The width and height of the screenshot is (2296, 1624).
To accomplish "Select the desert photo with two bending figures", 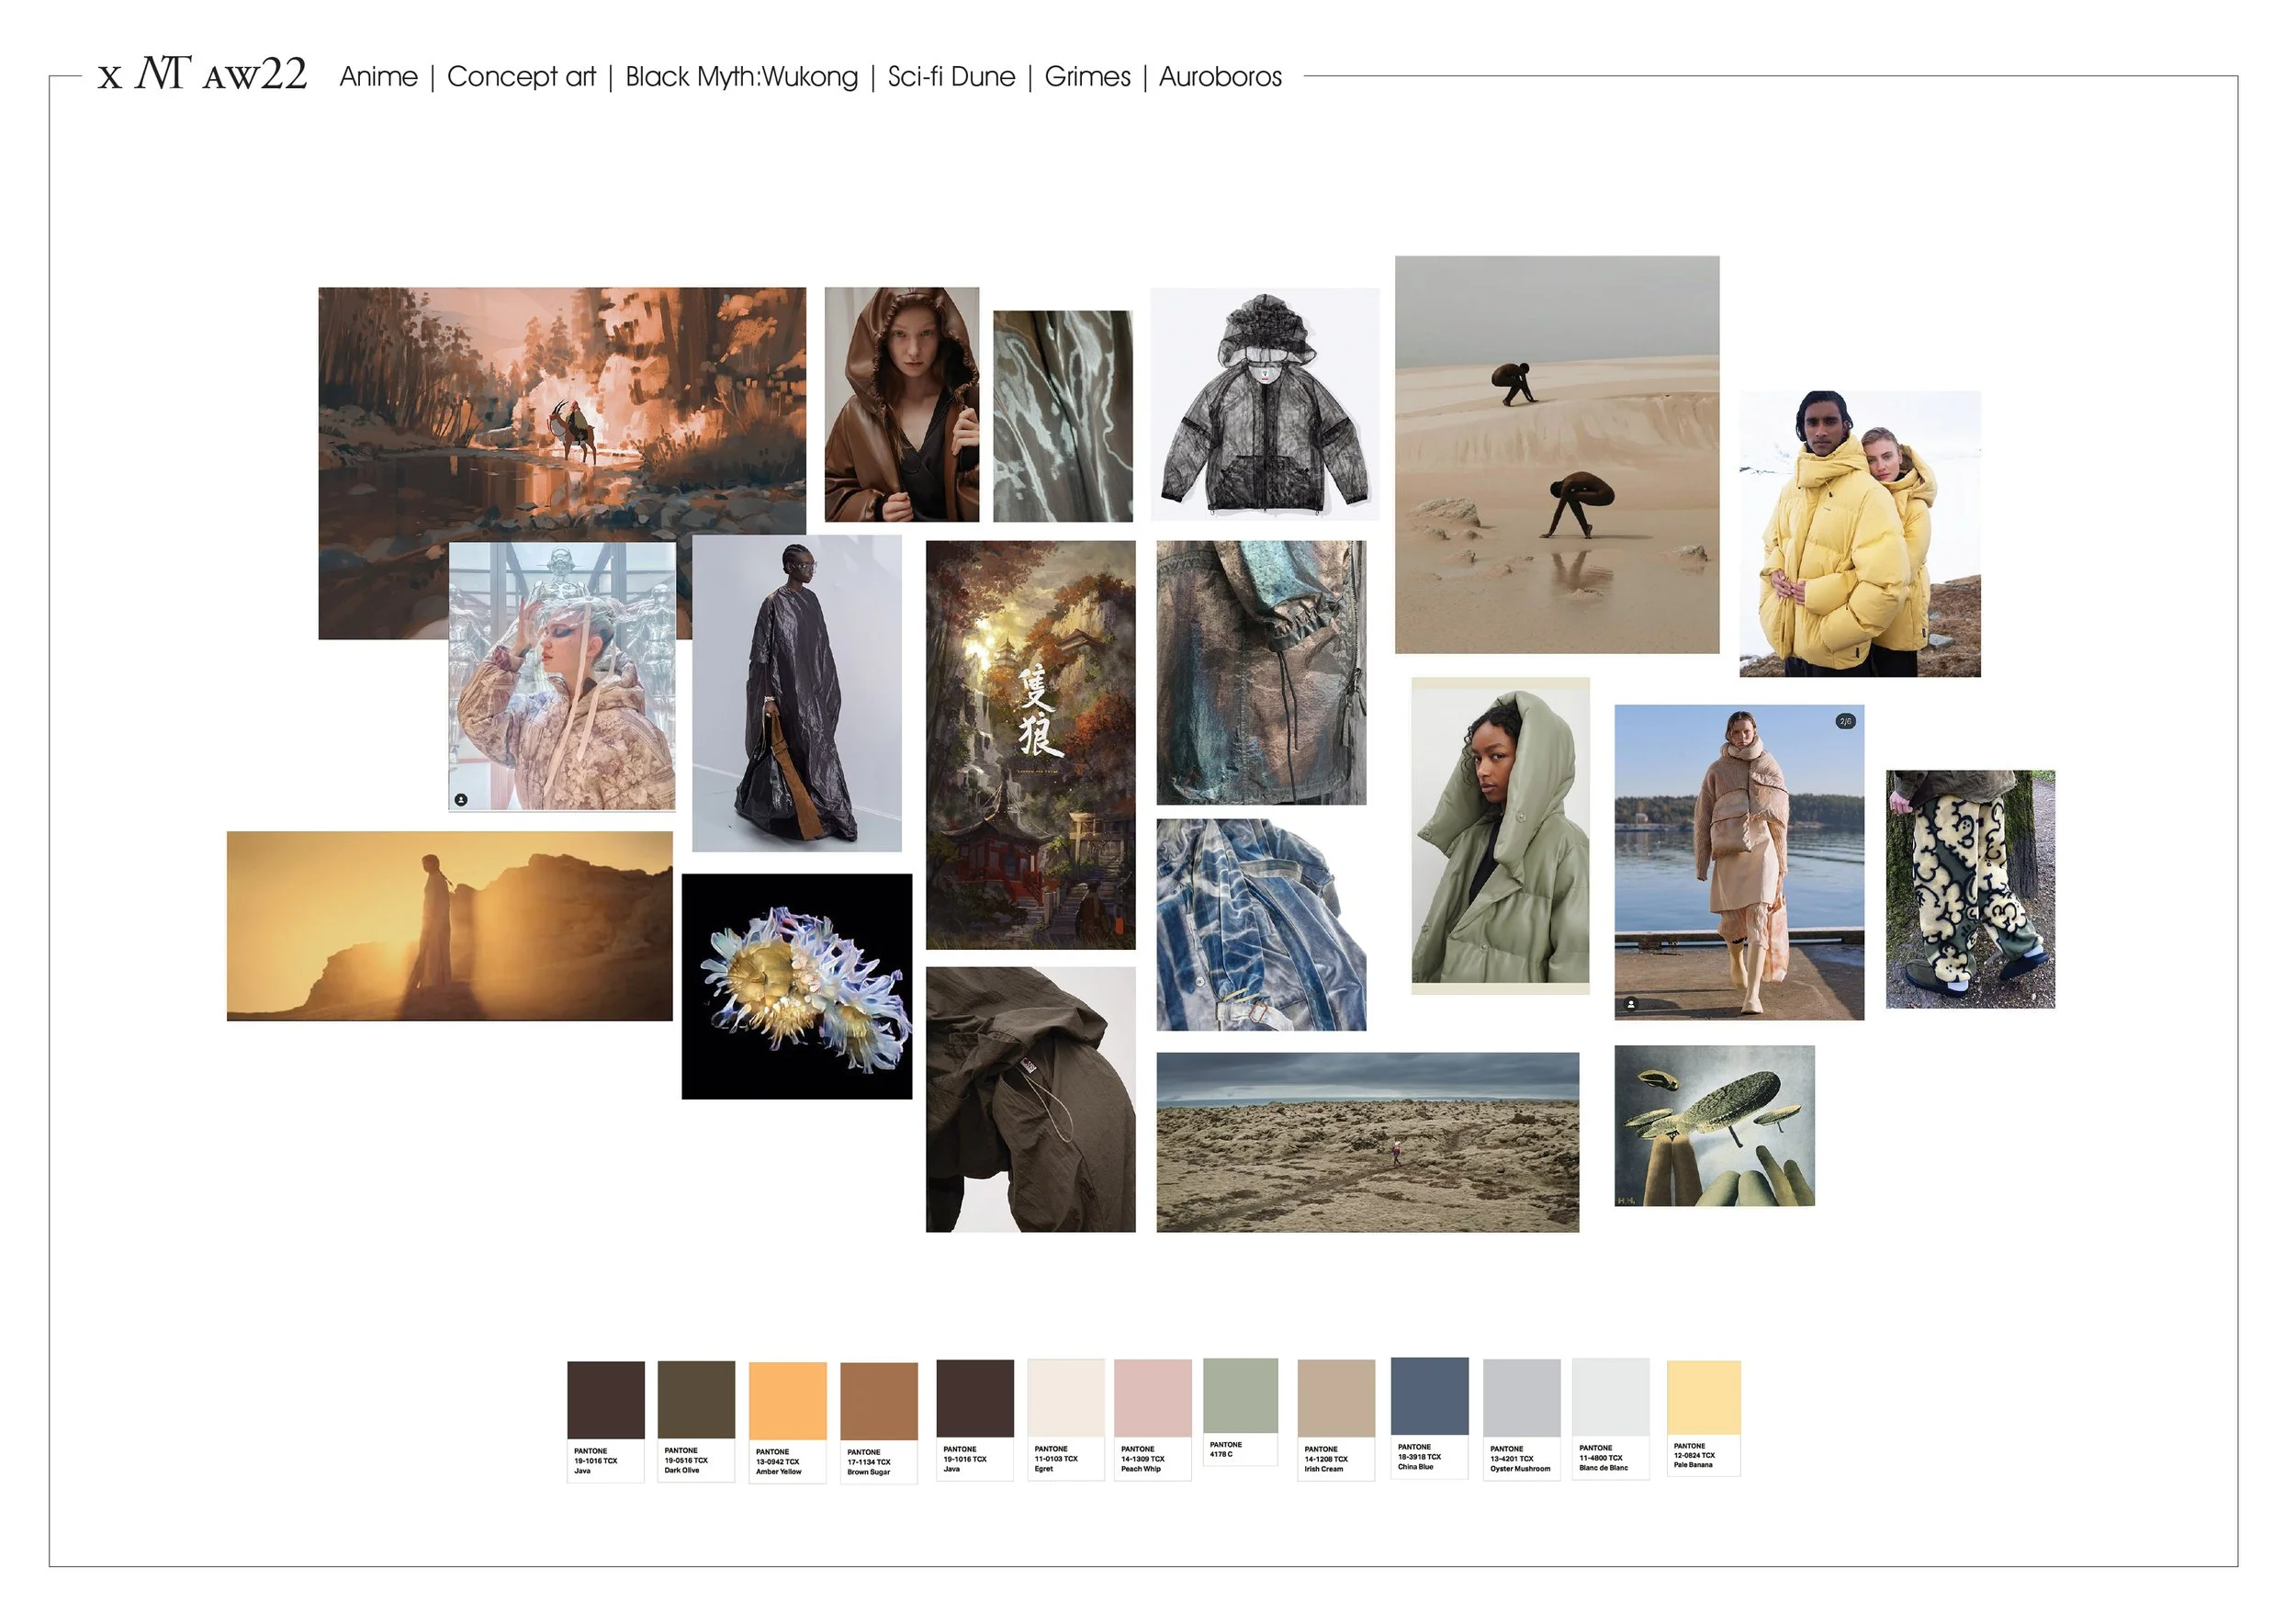I will pos(1557,454).
